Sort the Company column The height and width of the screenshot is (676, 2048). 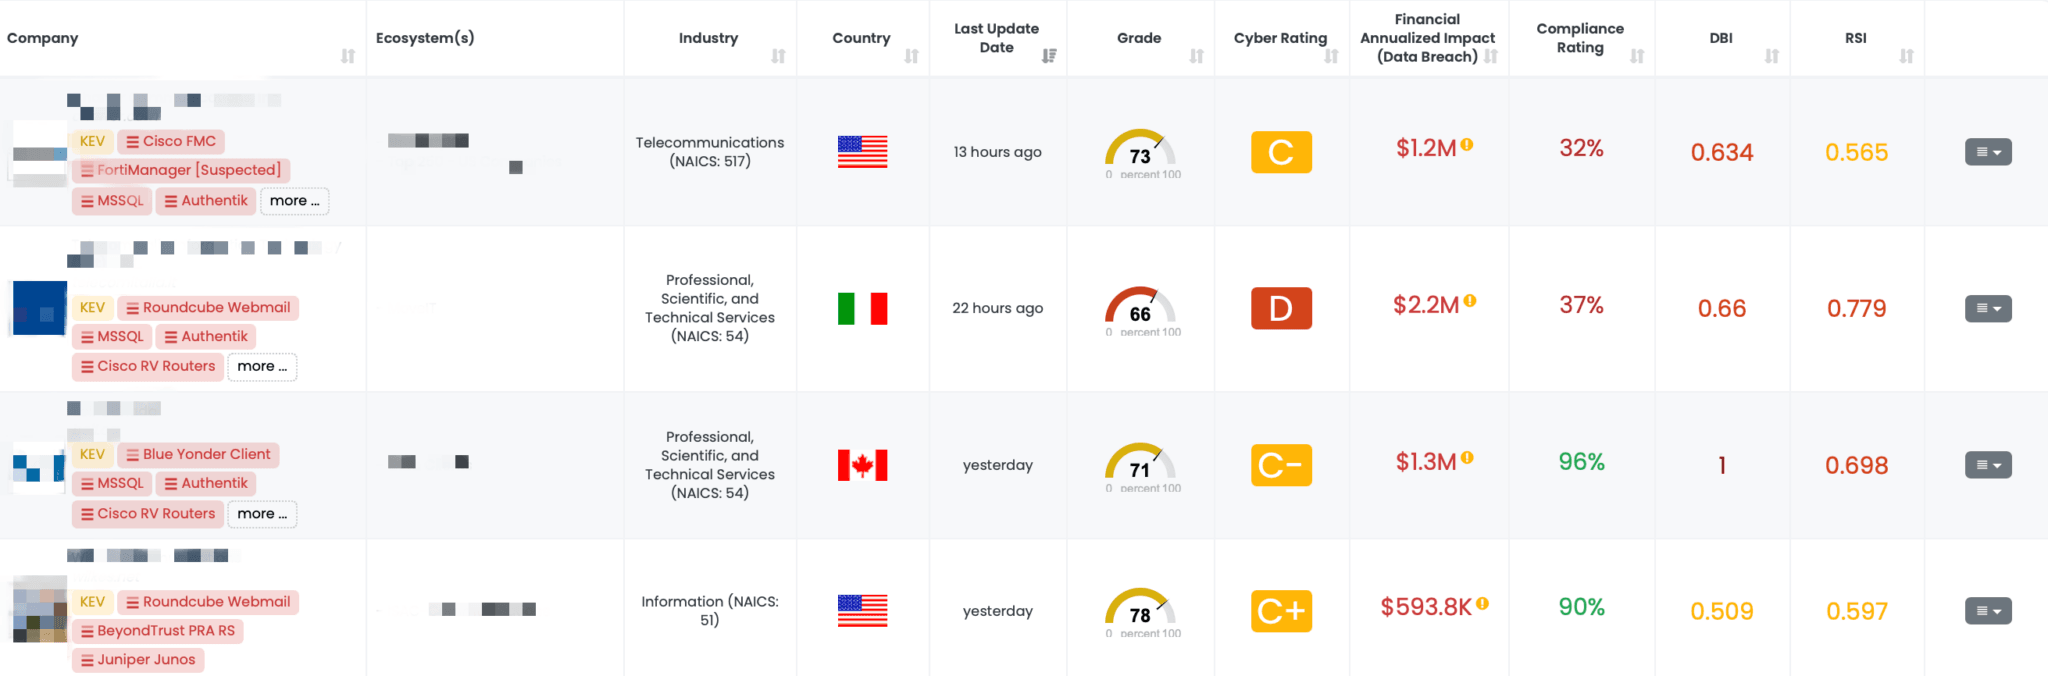[x=348, y=57]
